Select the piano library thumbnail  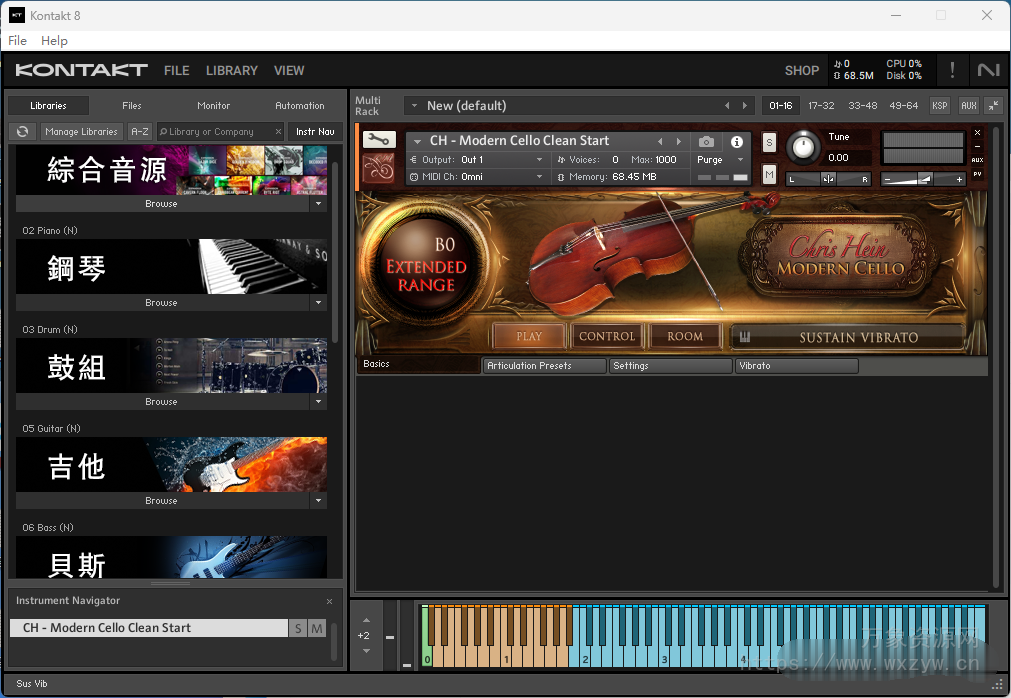pos(171,266)
